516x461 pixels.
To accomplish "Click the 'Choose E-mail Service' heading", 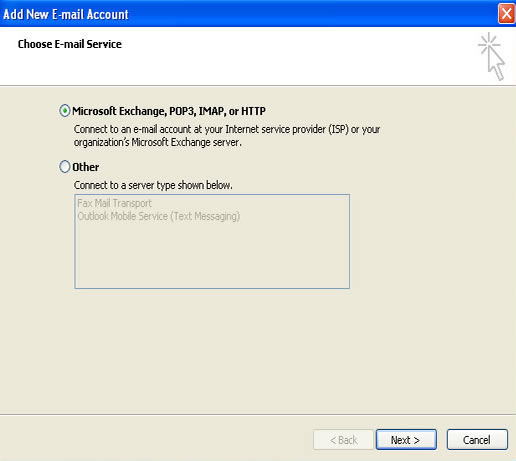I will [x=70, y=44].
